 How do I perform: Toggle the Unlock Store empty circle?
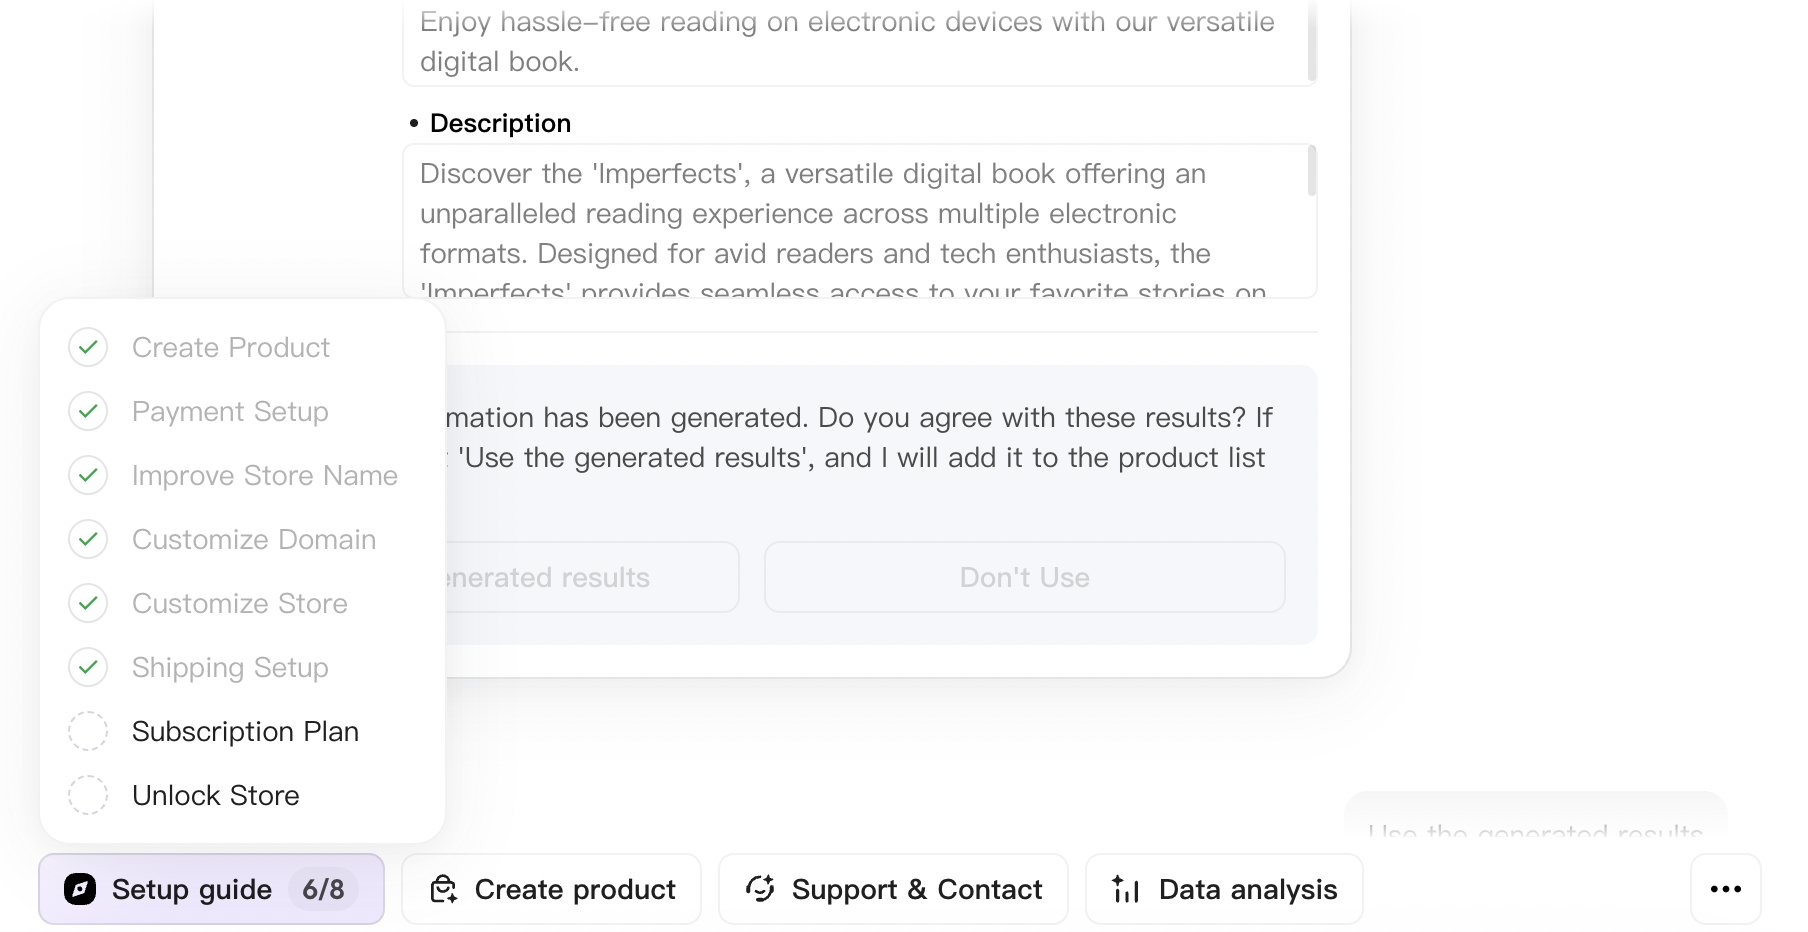tap(88, 795)
